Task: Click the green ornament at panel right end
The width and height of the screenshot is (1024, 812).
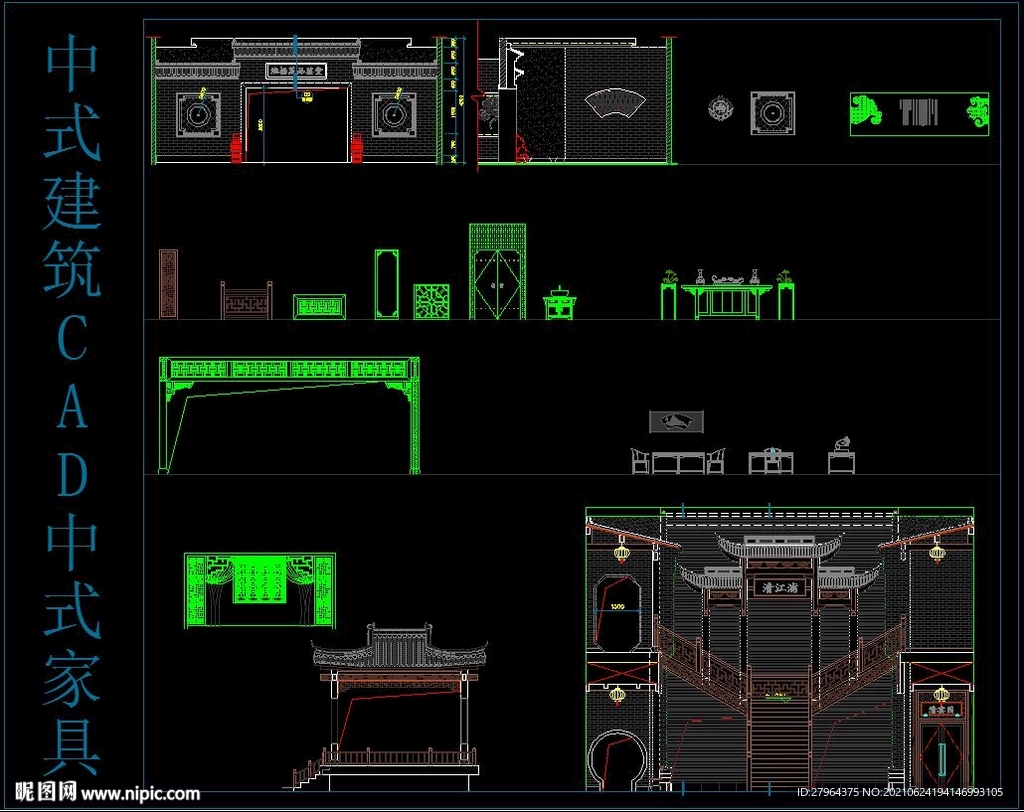Action: (978, 112)
